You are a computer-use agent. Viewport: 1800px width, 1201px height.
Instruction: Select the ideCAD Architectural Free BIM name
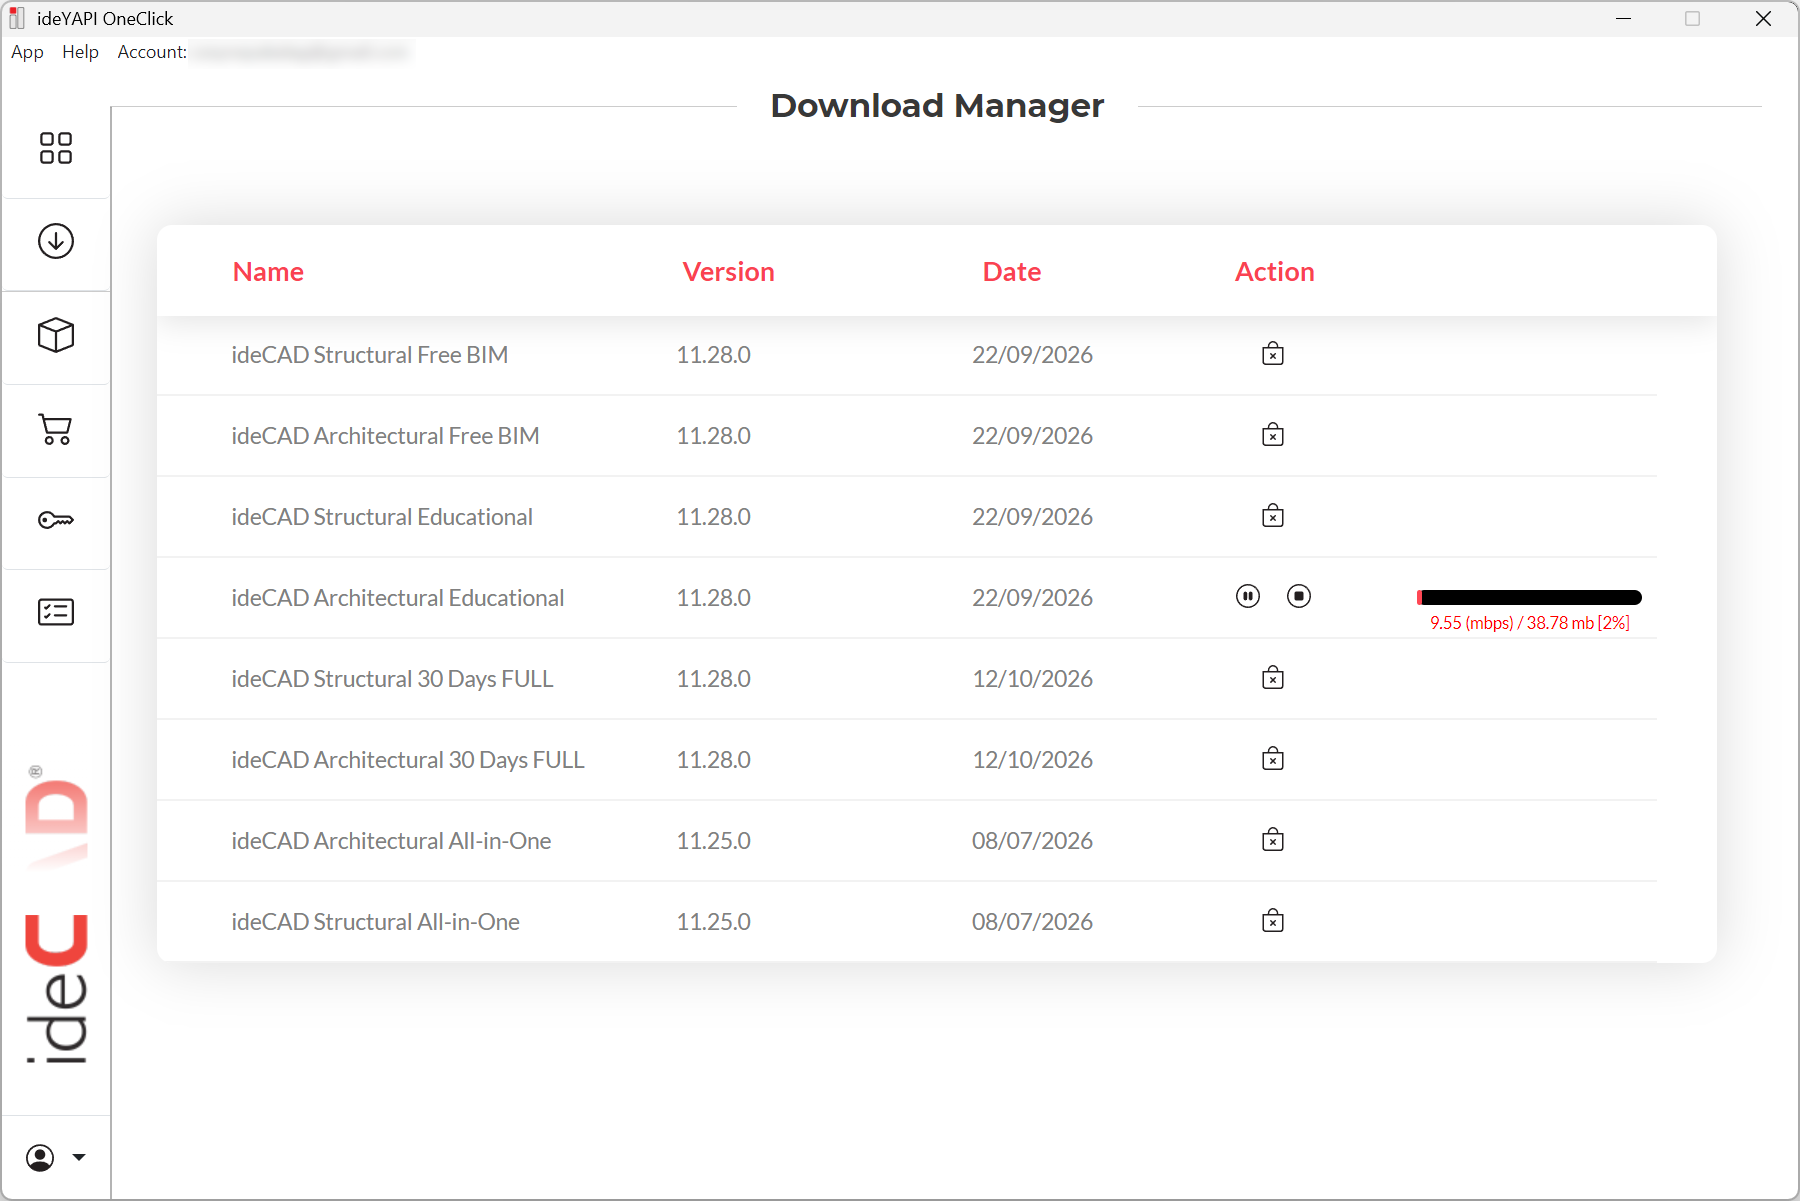[x=385, y=436]
